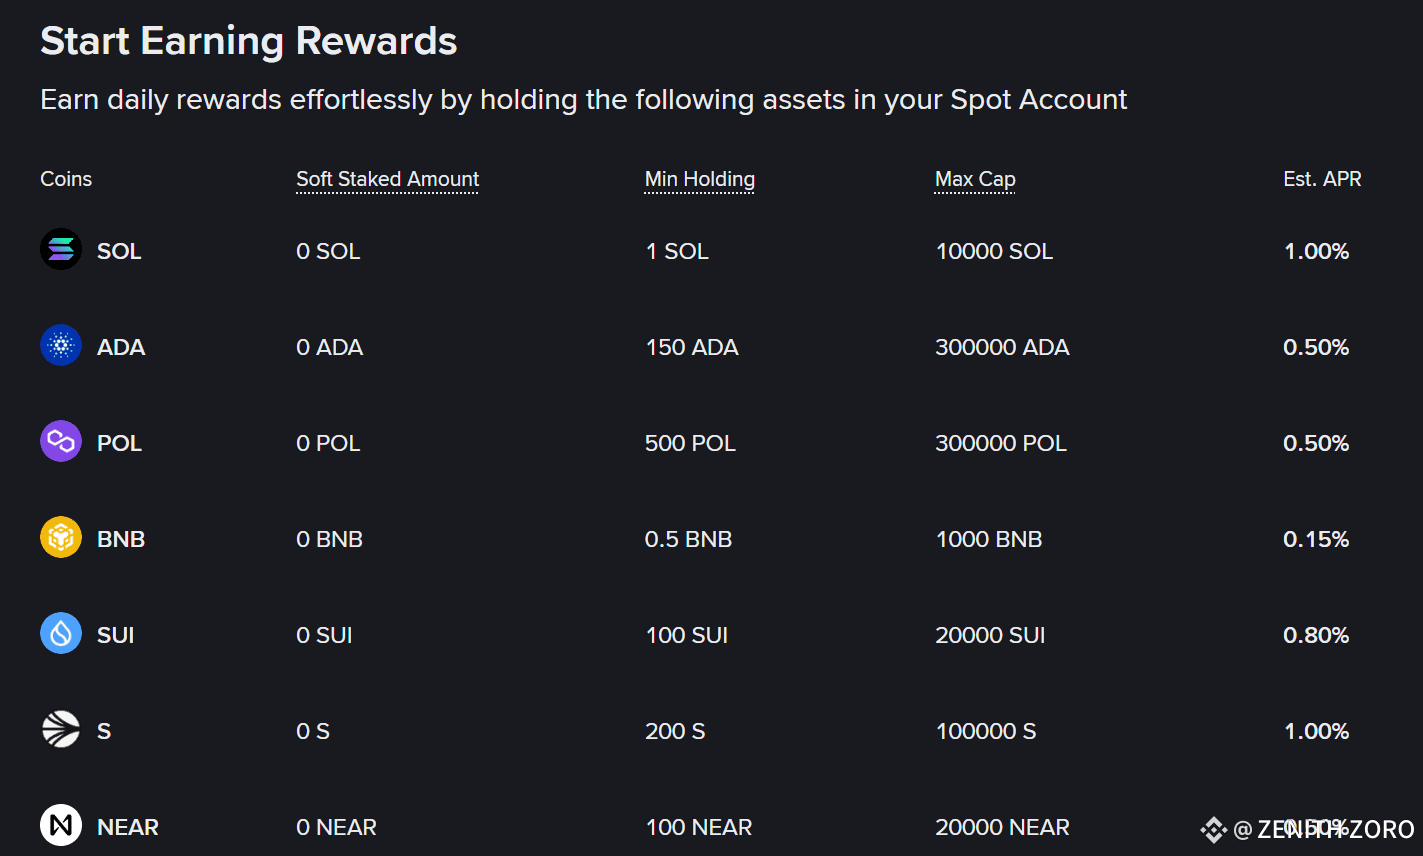Click the S (Sonic) coin icon
The height and width of the screenshot is (856, 1423).
61,730
